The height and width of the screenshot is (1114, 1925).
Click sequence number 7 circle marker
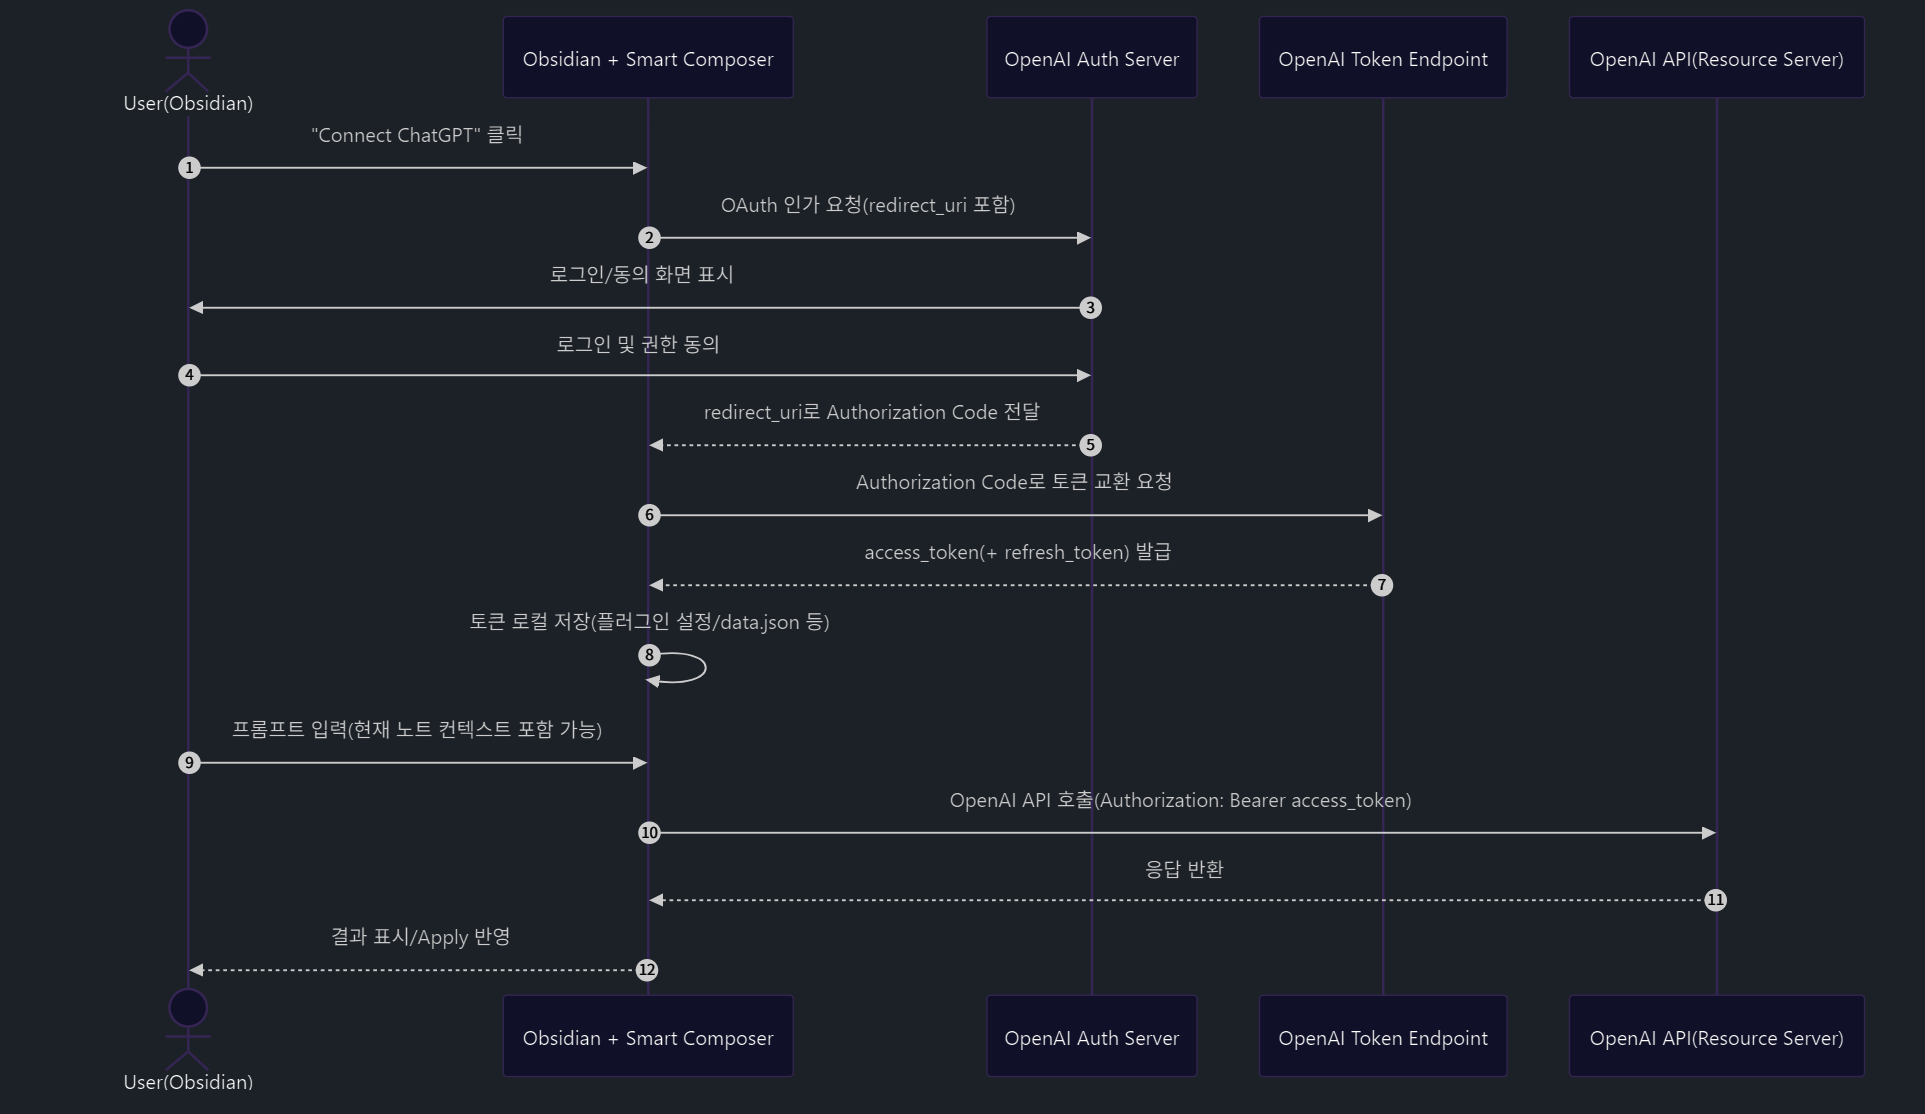click(1381, 585)
